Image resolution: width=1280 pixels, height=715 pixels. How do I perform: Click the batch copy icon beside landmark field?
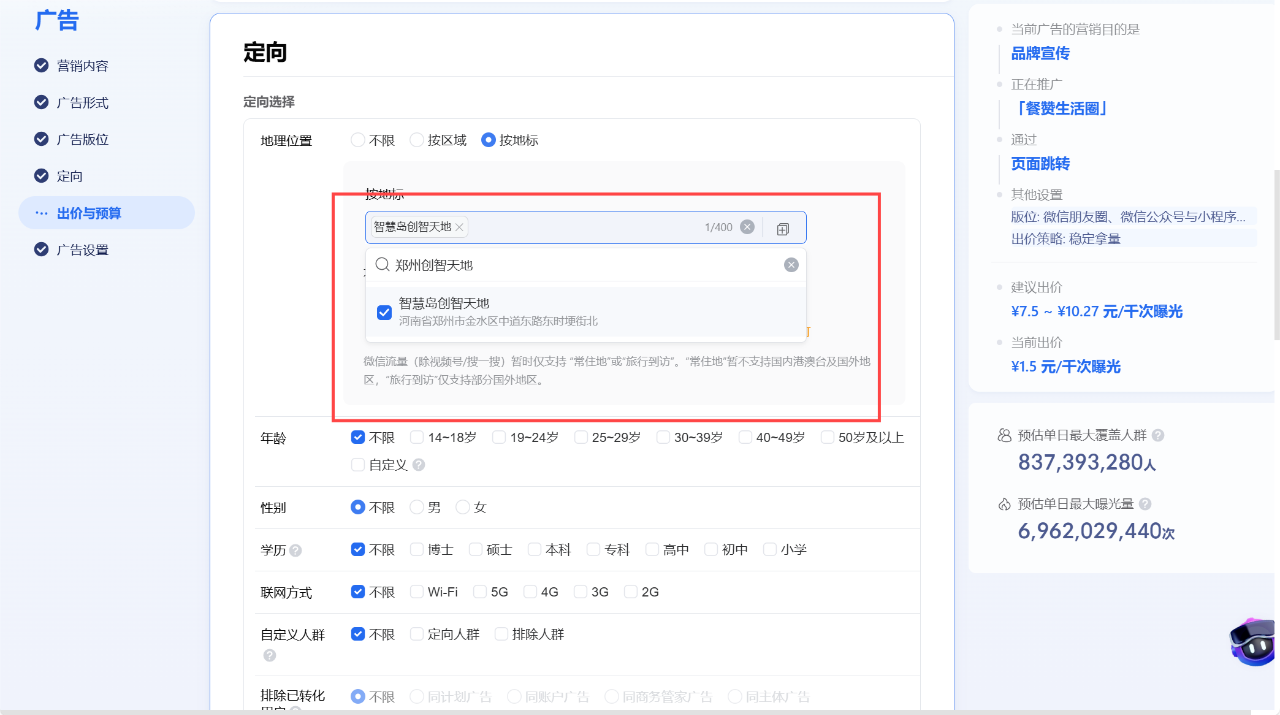[783, 228]
